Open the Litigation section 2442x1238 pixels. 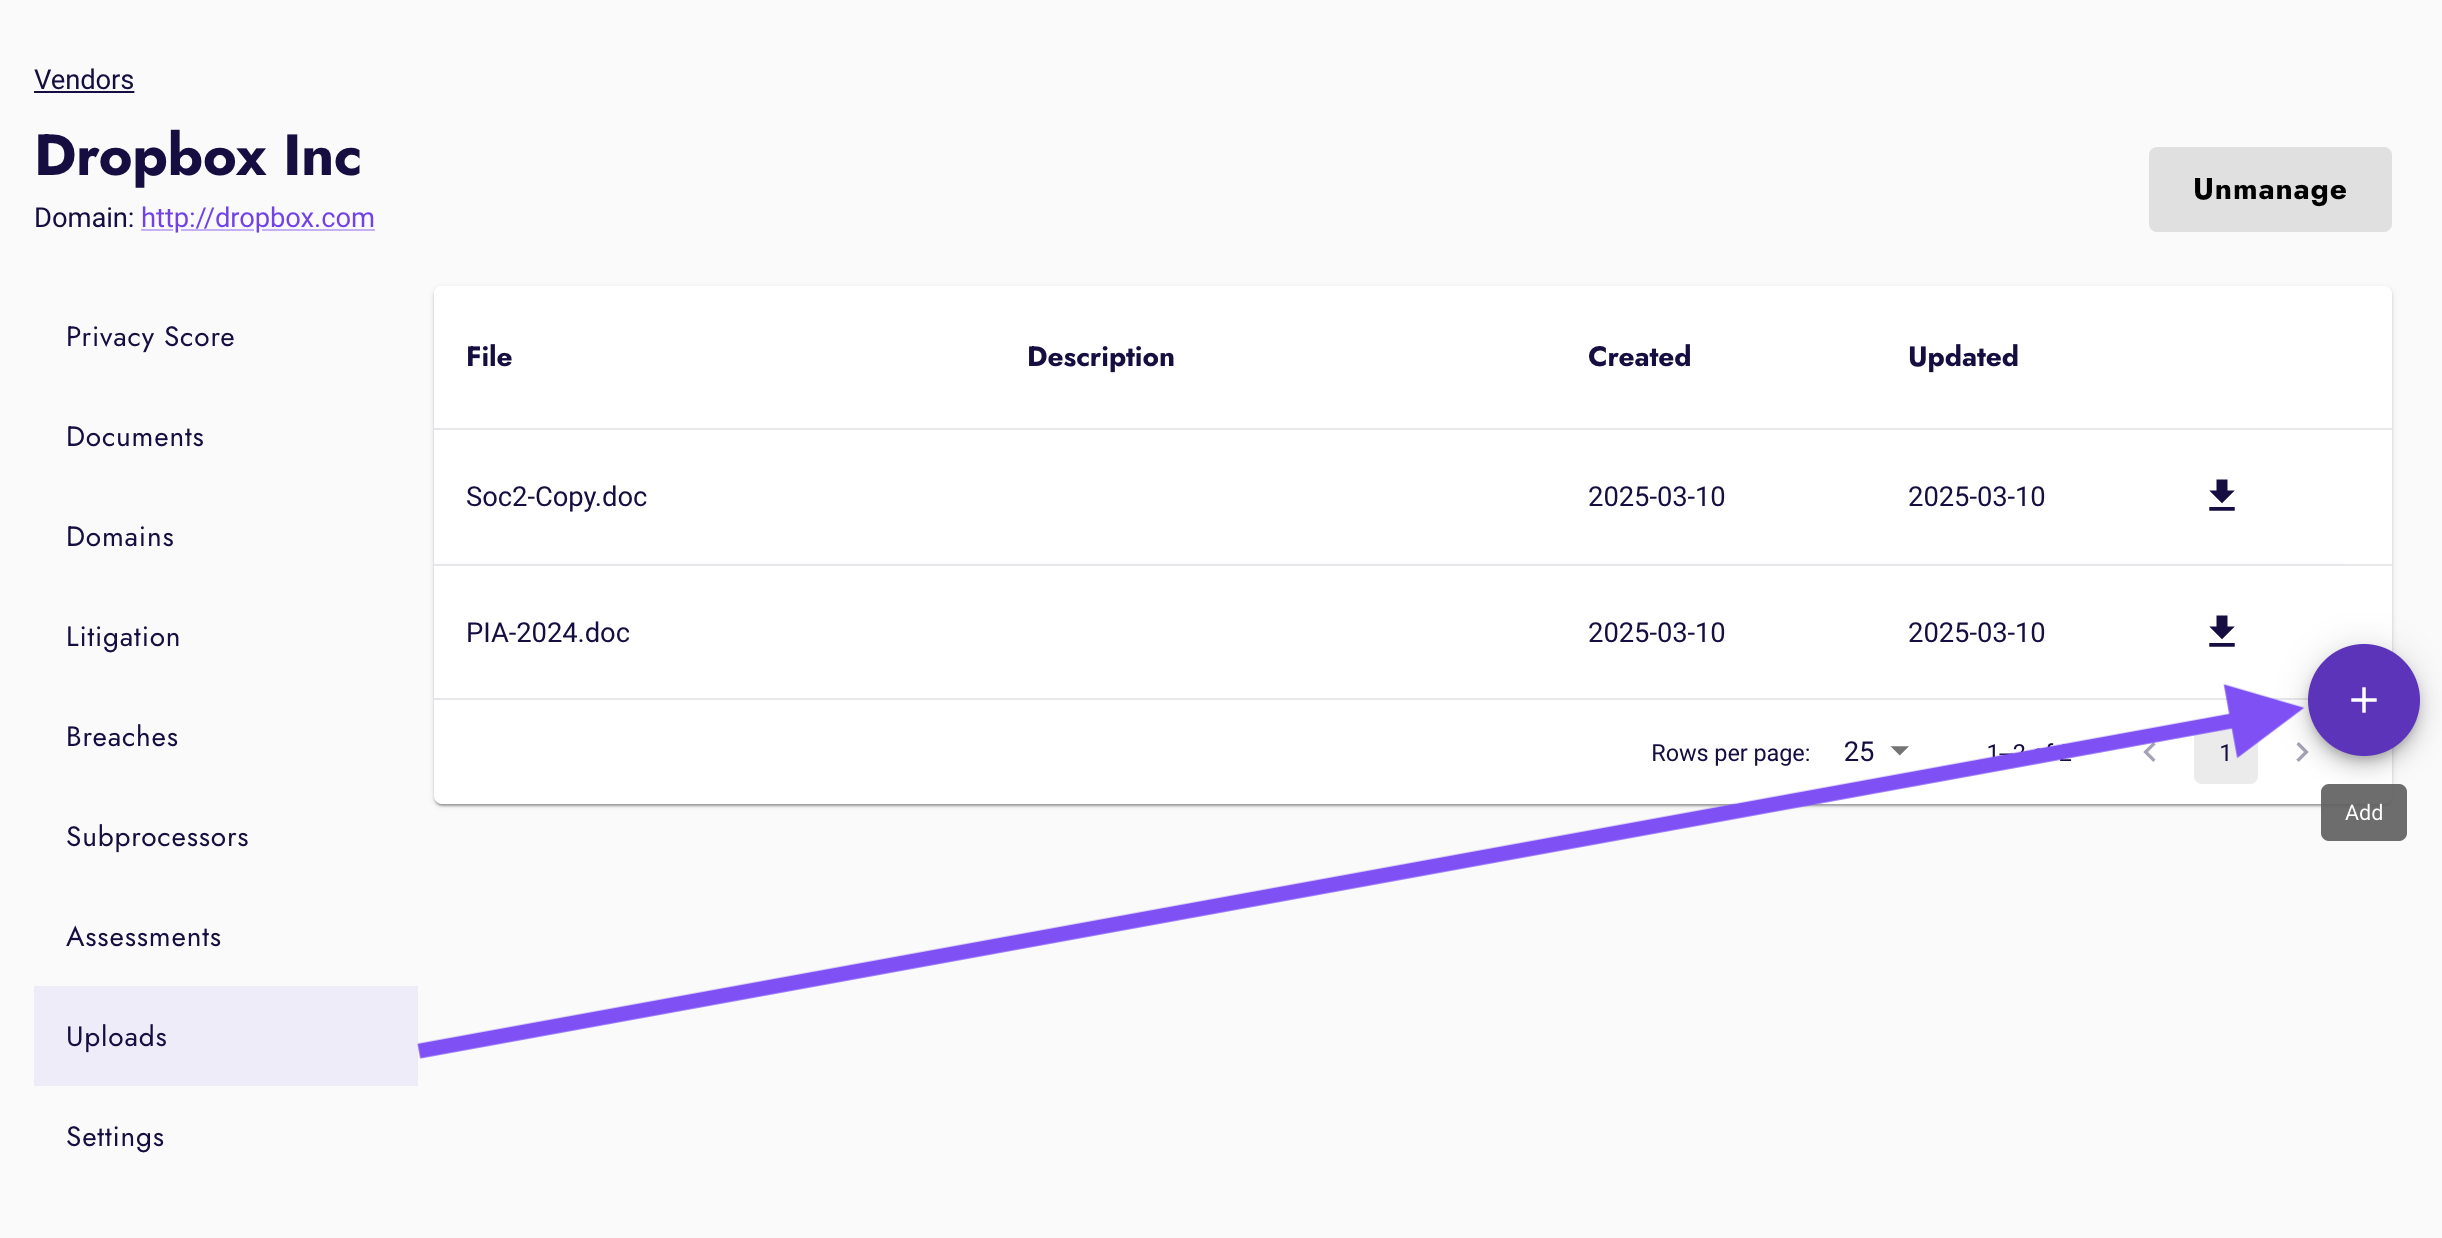click(226, 637)
